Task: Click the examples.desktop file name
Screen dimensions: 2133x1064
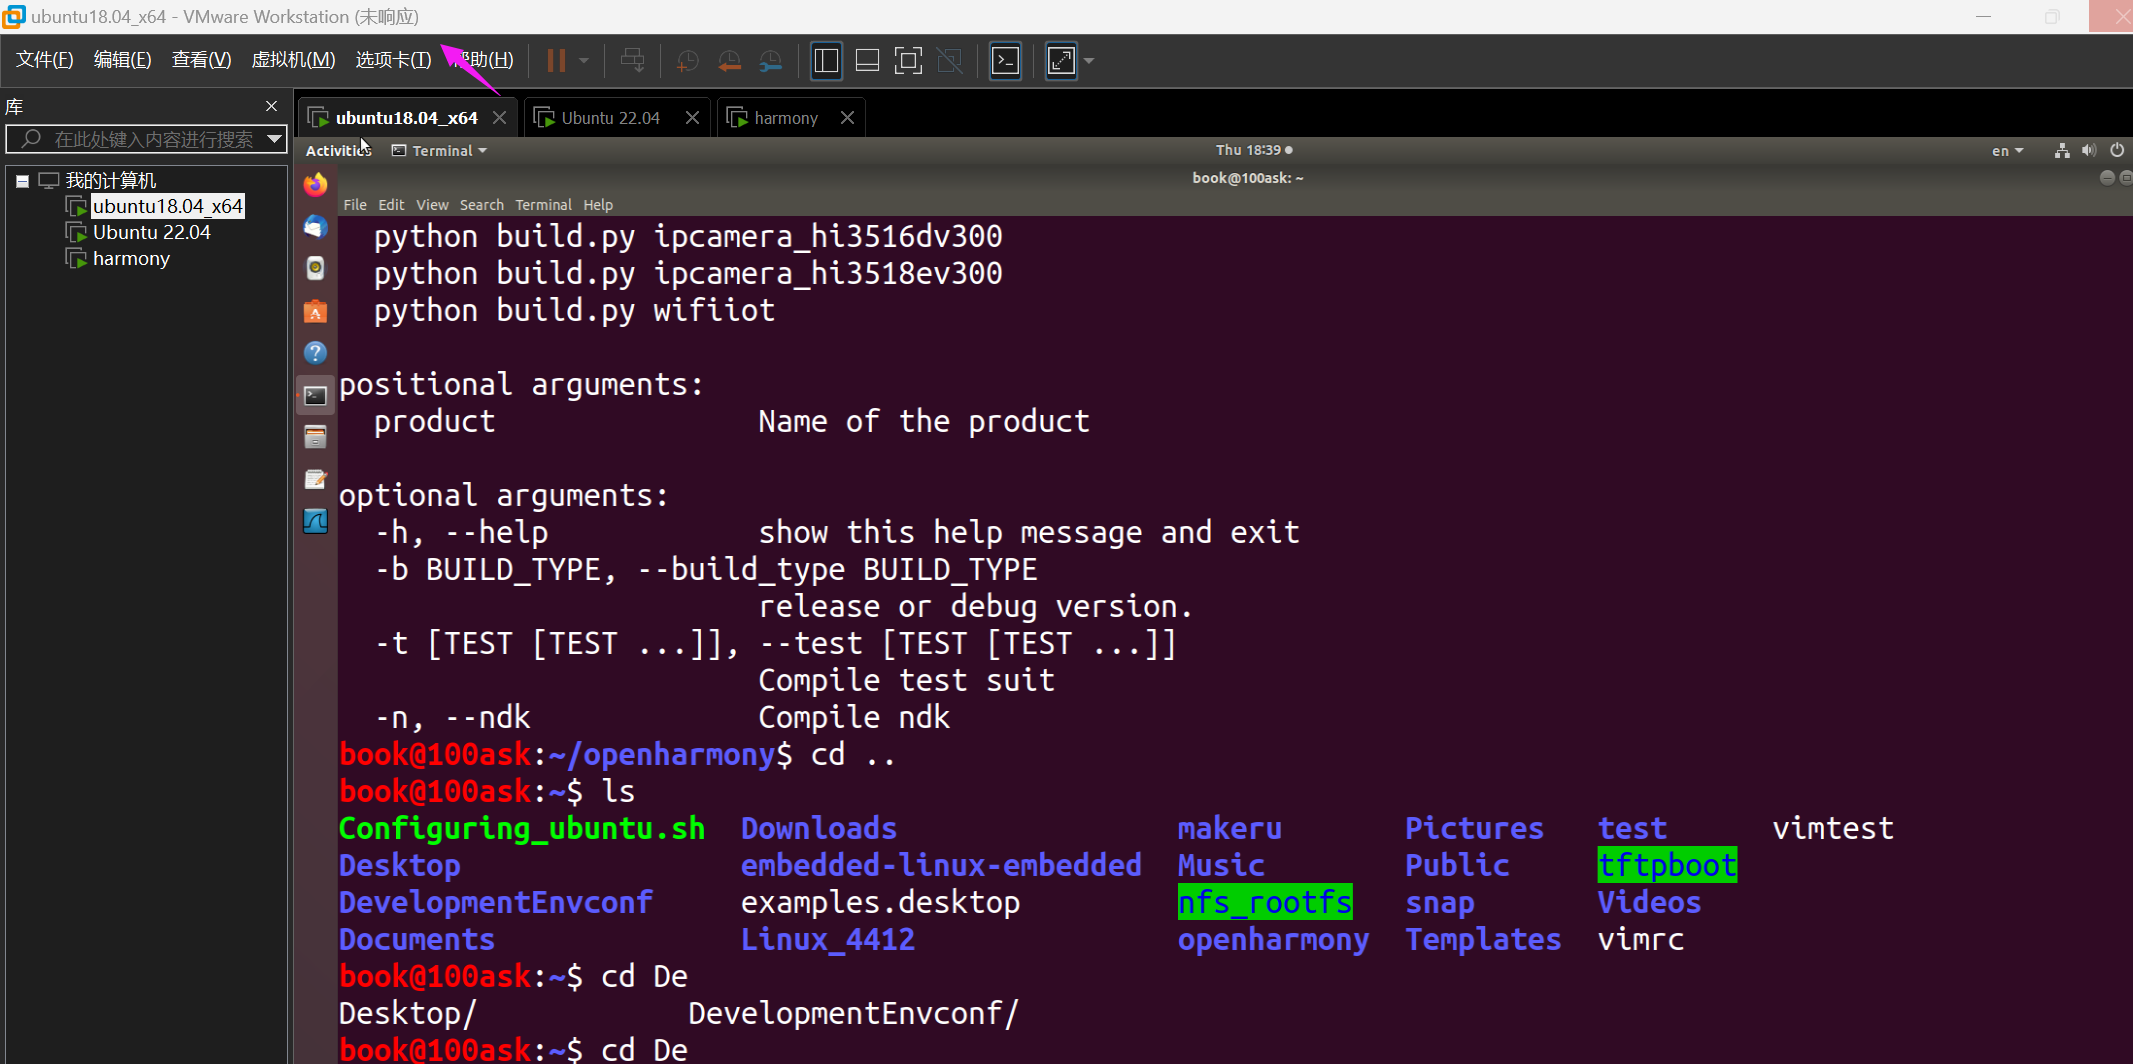Action: [x=880, y=903]
